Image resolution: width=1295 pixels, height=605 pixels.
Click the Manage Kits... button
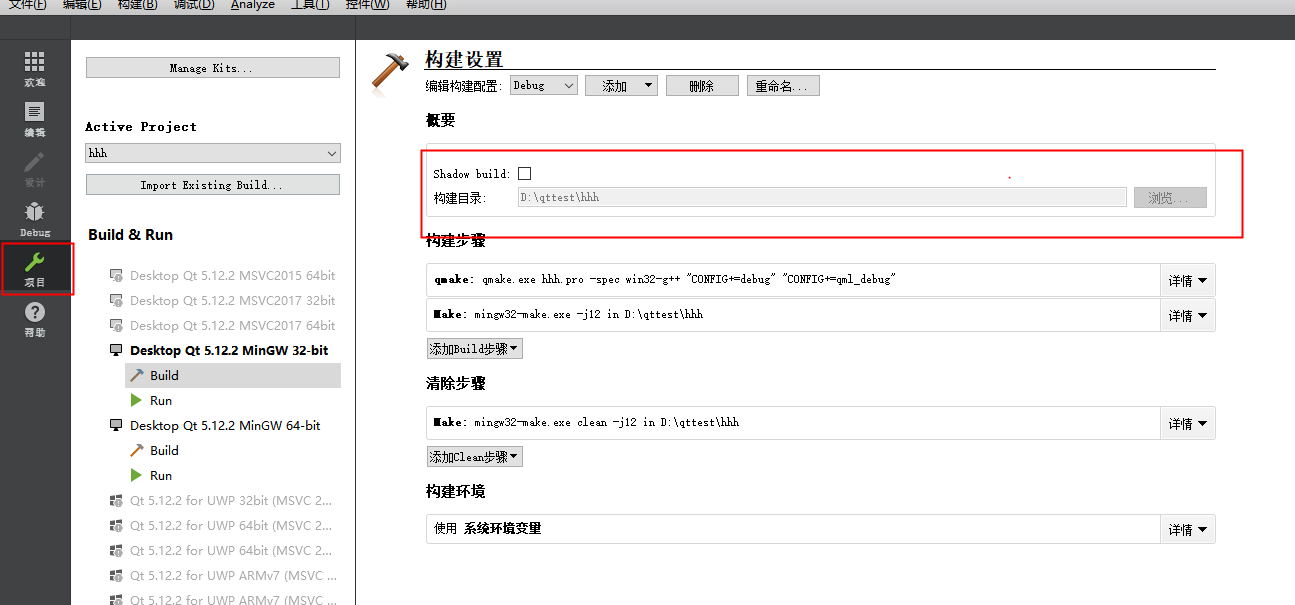pyautogui.click(x=213, y=68)
